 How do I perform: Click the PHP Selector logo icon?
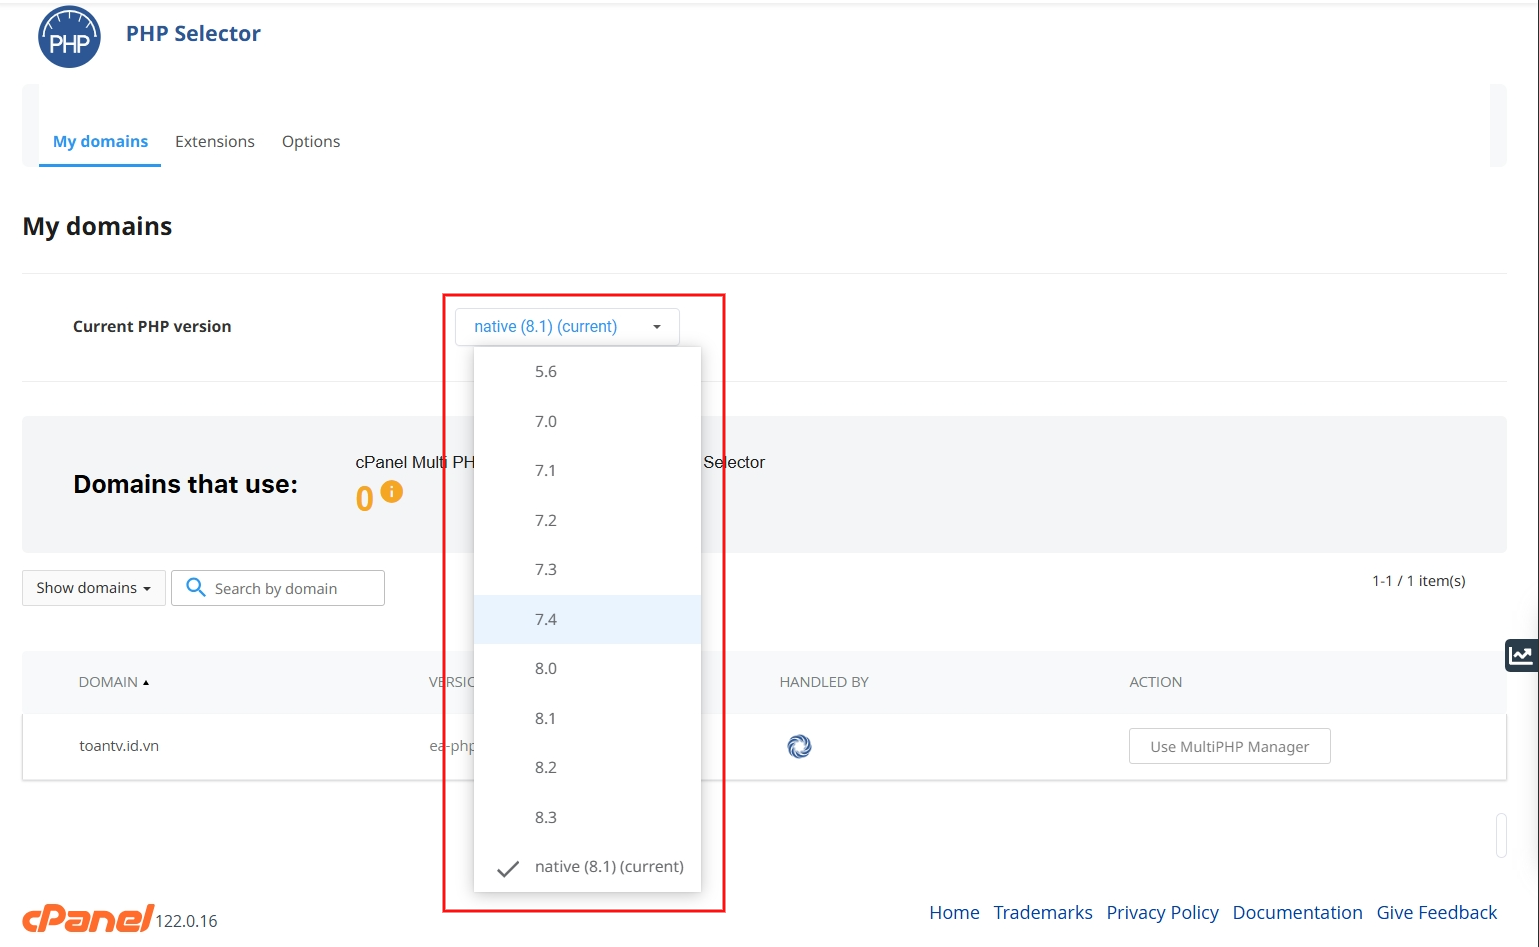coord(69,37)
